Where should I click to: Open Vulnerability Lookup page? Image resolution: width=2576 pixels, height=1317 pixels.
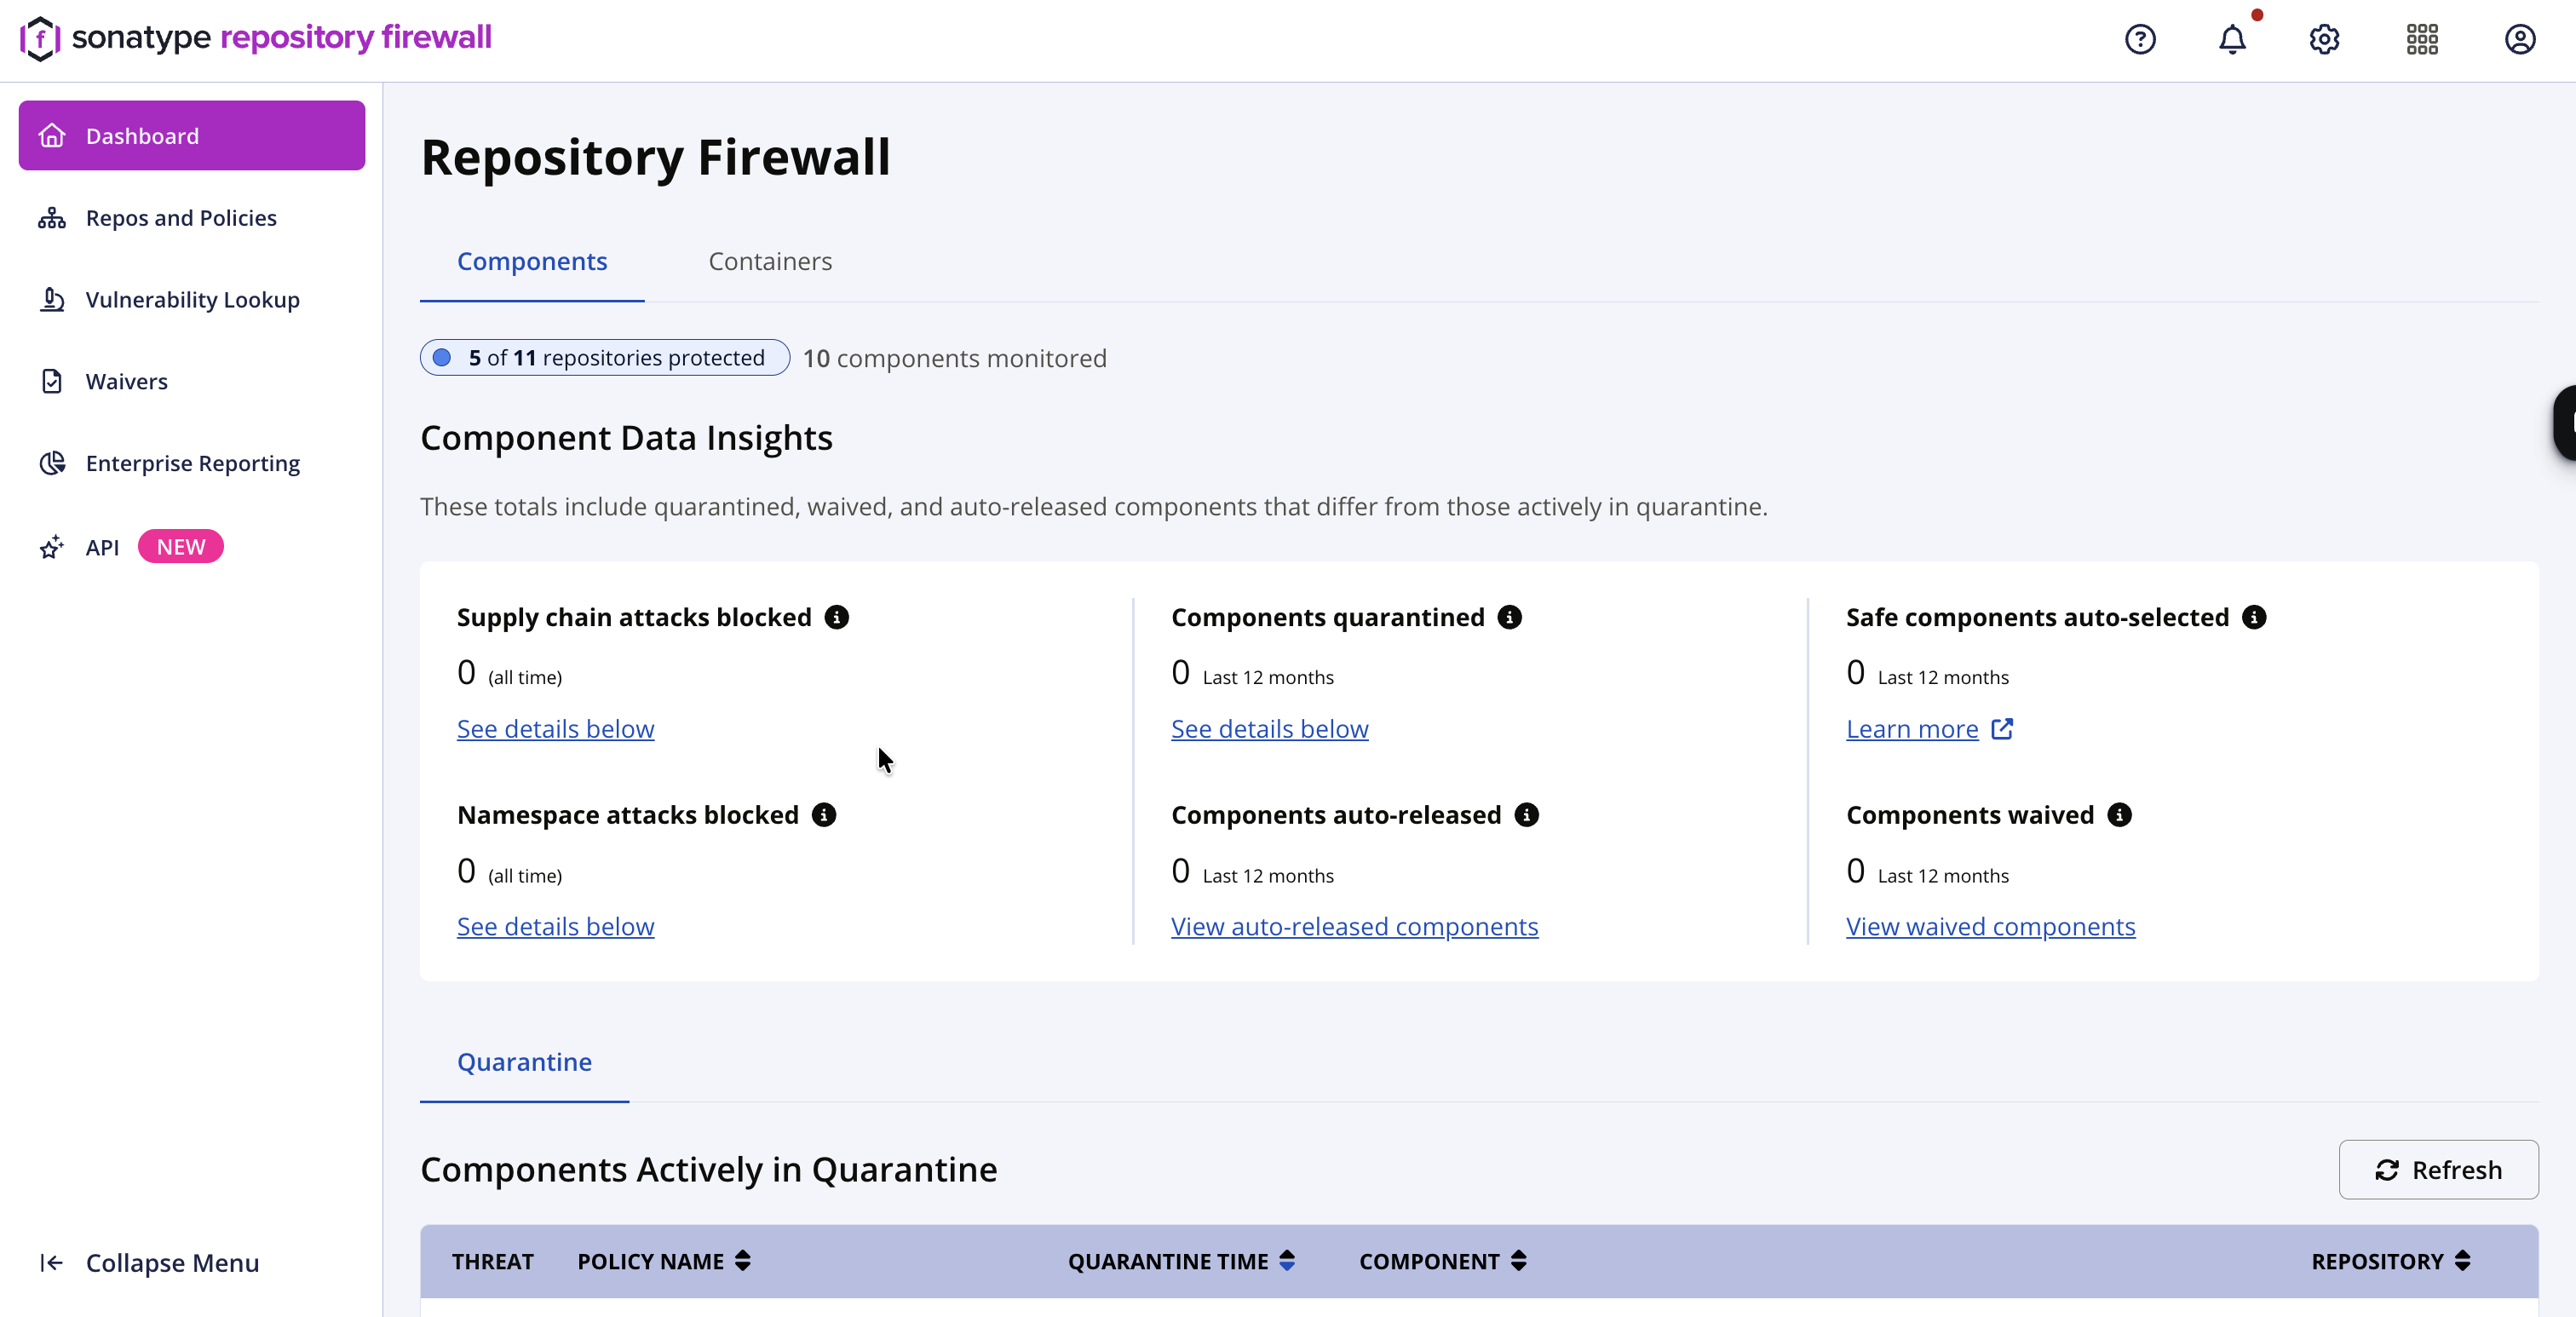coord(192,299)
